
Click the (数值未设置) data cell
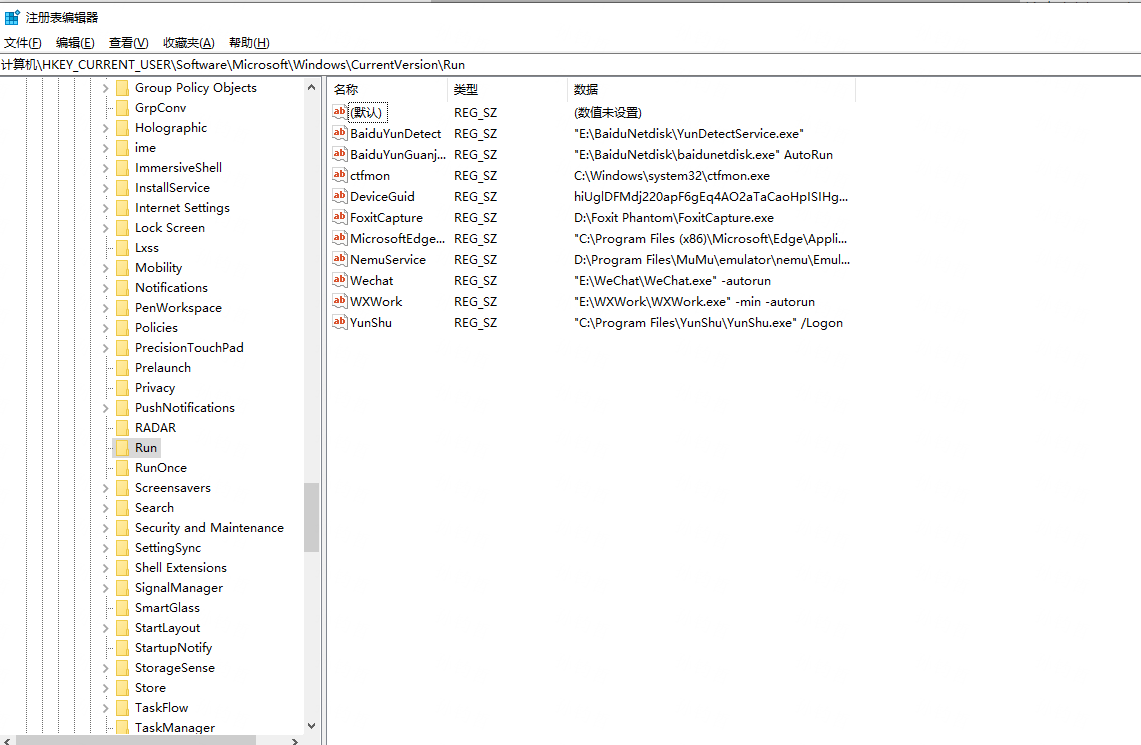[x=608, y=113]
